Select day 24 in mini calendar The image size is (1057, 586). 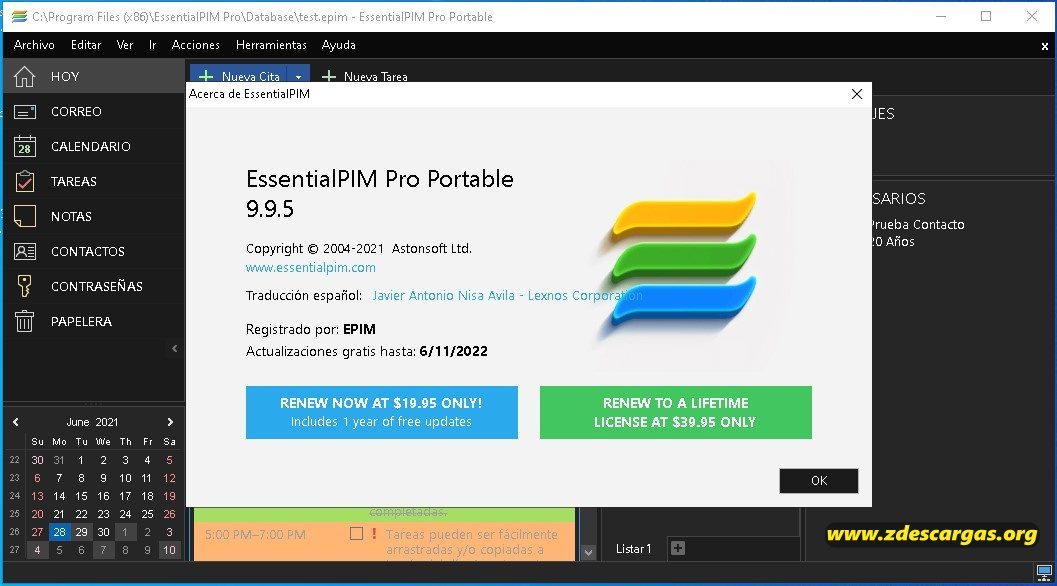125,514
